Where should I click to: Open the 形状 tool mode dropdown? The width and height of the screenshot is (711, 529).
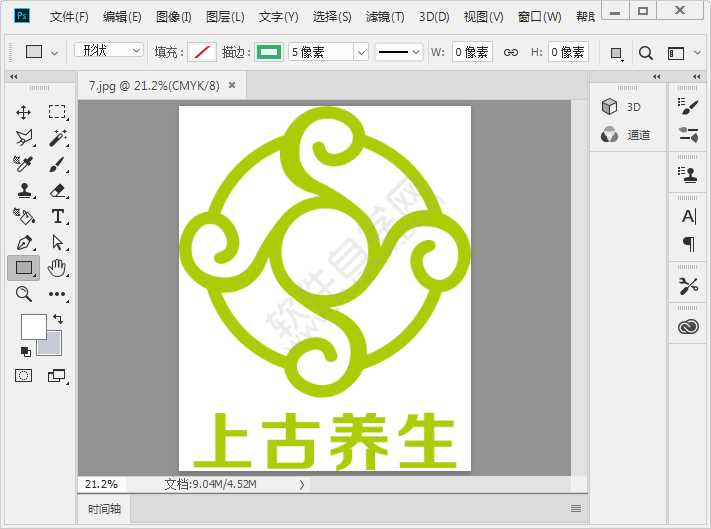coord(109,51)
